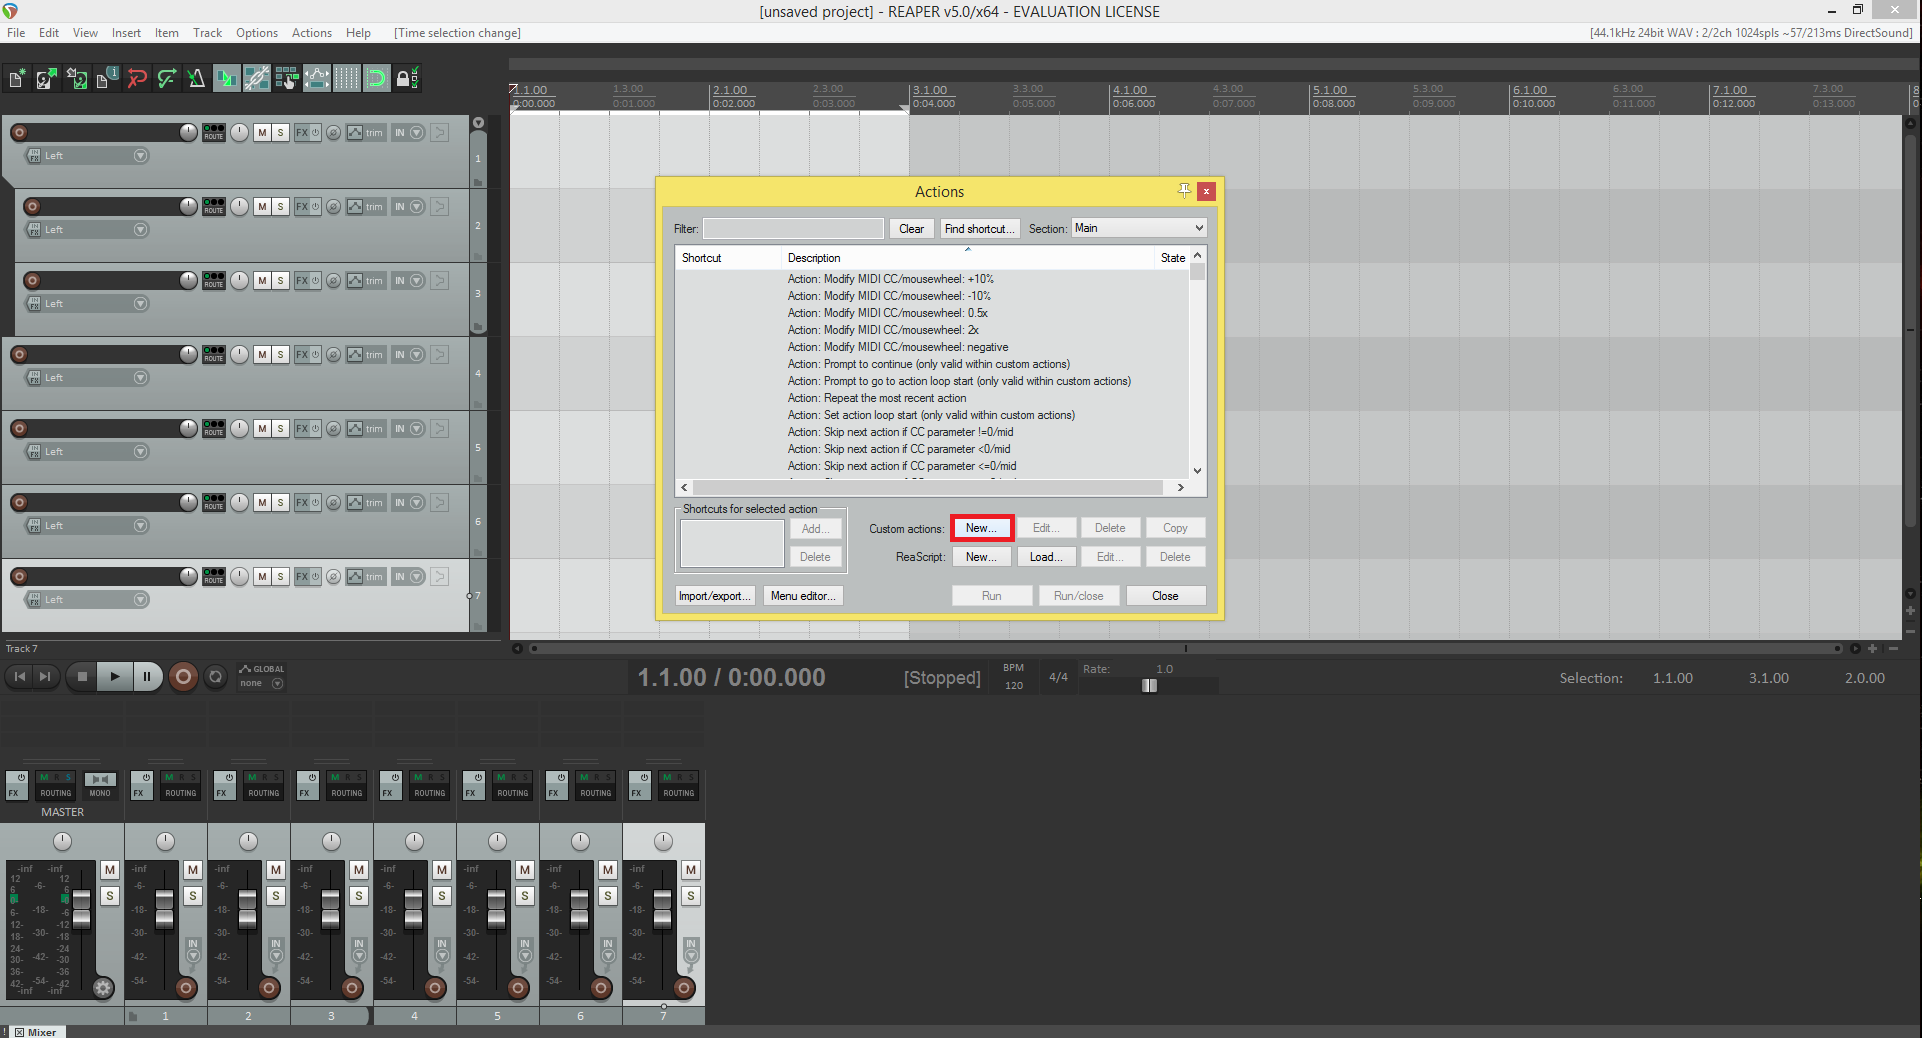Toggle the metronome icon in toolbar
Image resolution: width=1922 pixels, height=1038 pixels.
click(196, 78)
